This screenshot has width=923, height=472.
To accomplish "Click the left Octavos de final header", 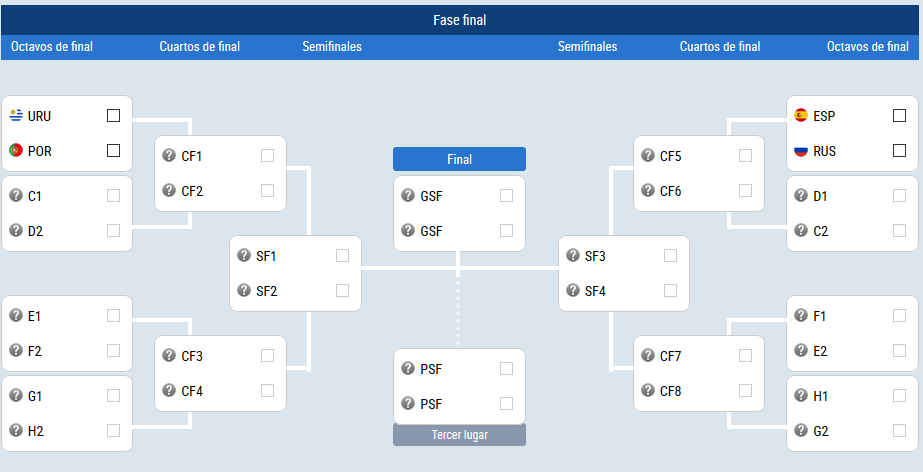I will tap(52, 46).
